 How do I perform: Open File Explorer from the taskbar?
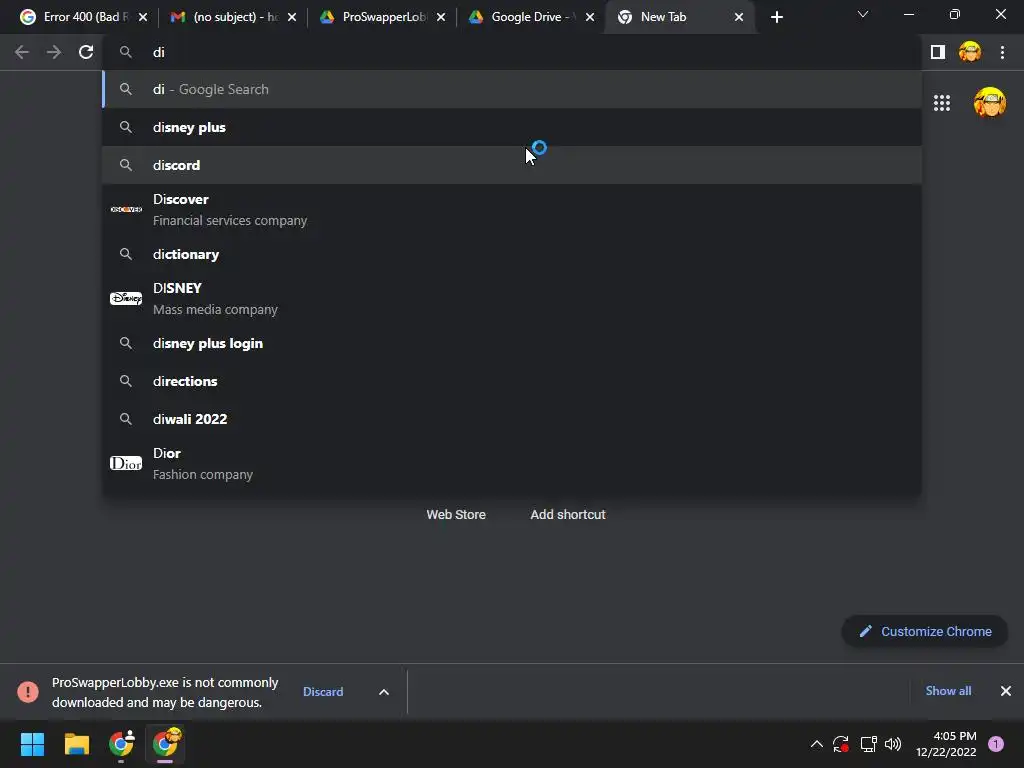coord(76,744)
